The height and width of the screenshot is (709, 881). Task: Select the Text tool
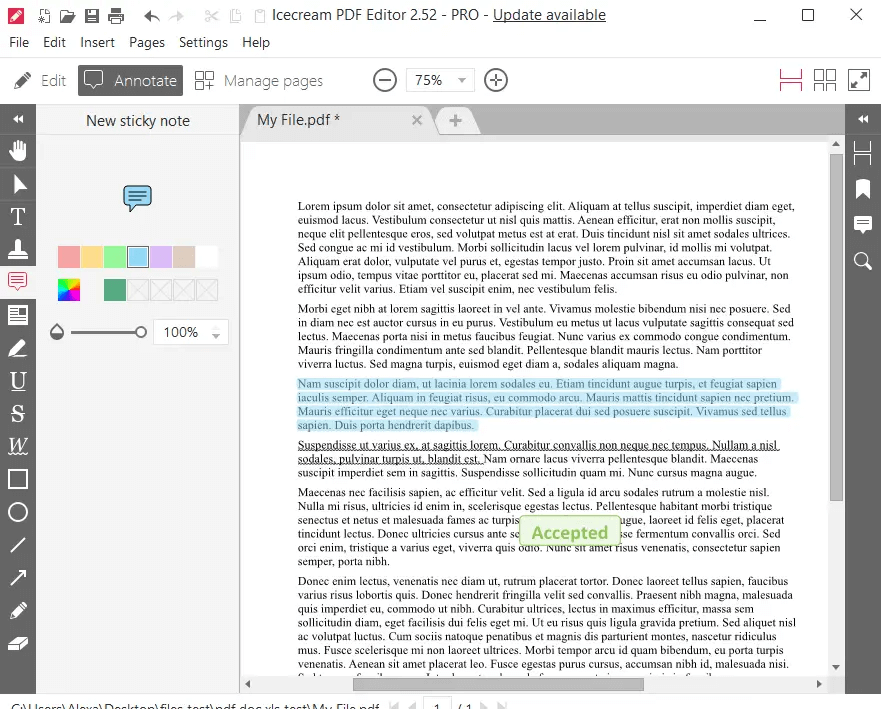coord(17,216)
